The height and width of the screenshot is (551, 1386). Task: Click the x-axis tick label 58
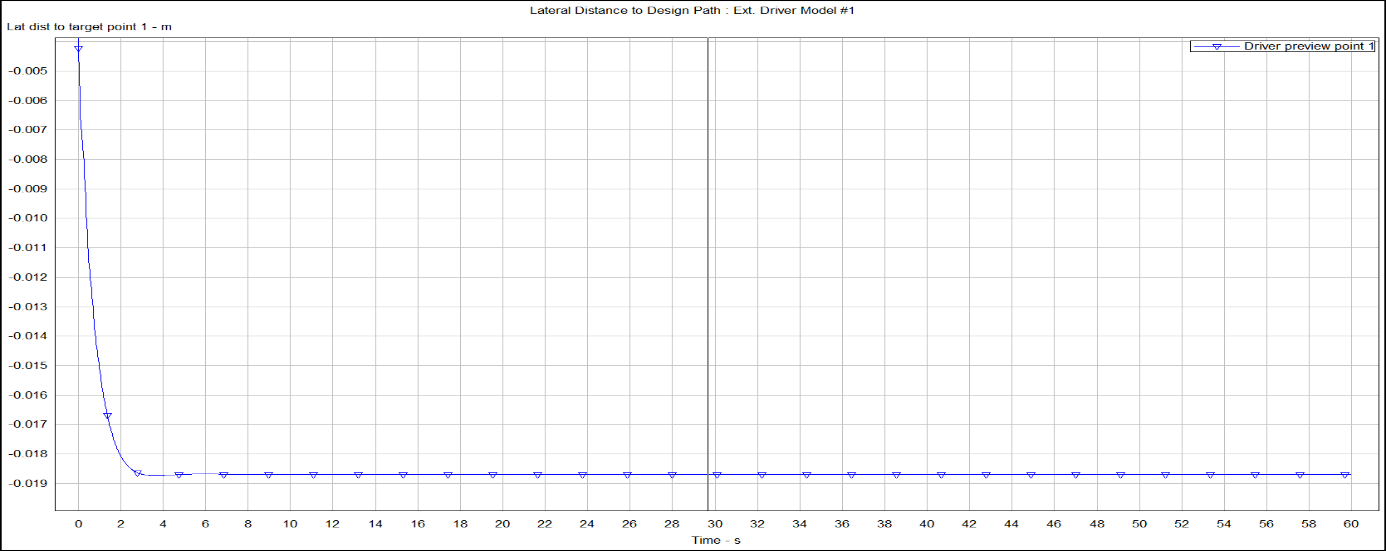tap(1308, 523)
